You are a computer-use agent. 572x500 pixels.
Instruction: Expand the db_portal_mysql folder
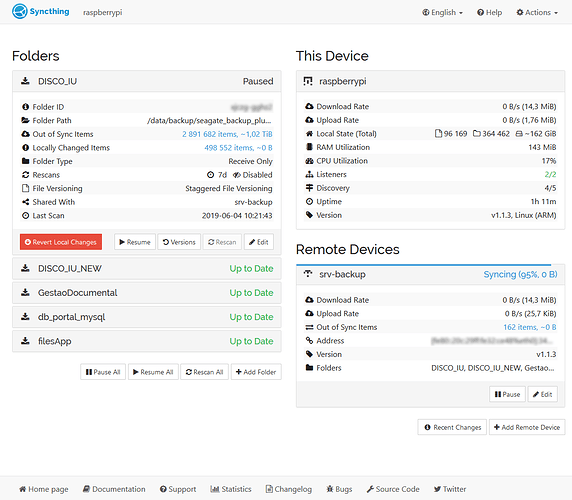click(x=147, y=317)
